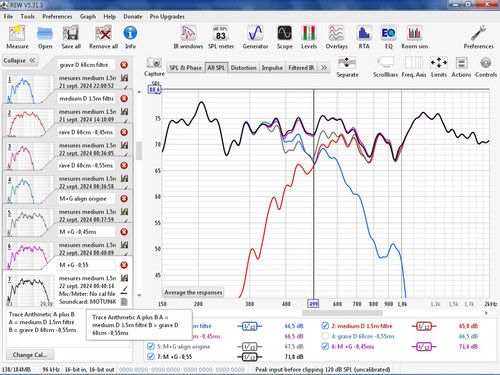Open the Scope tool
Screen dimensions: 500x375
point(285,37)
